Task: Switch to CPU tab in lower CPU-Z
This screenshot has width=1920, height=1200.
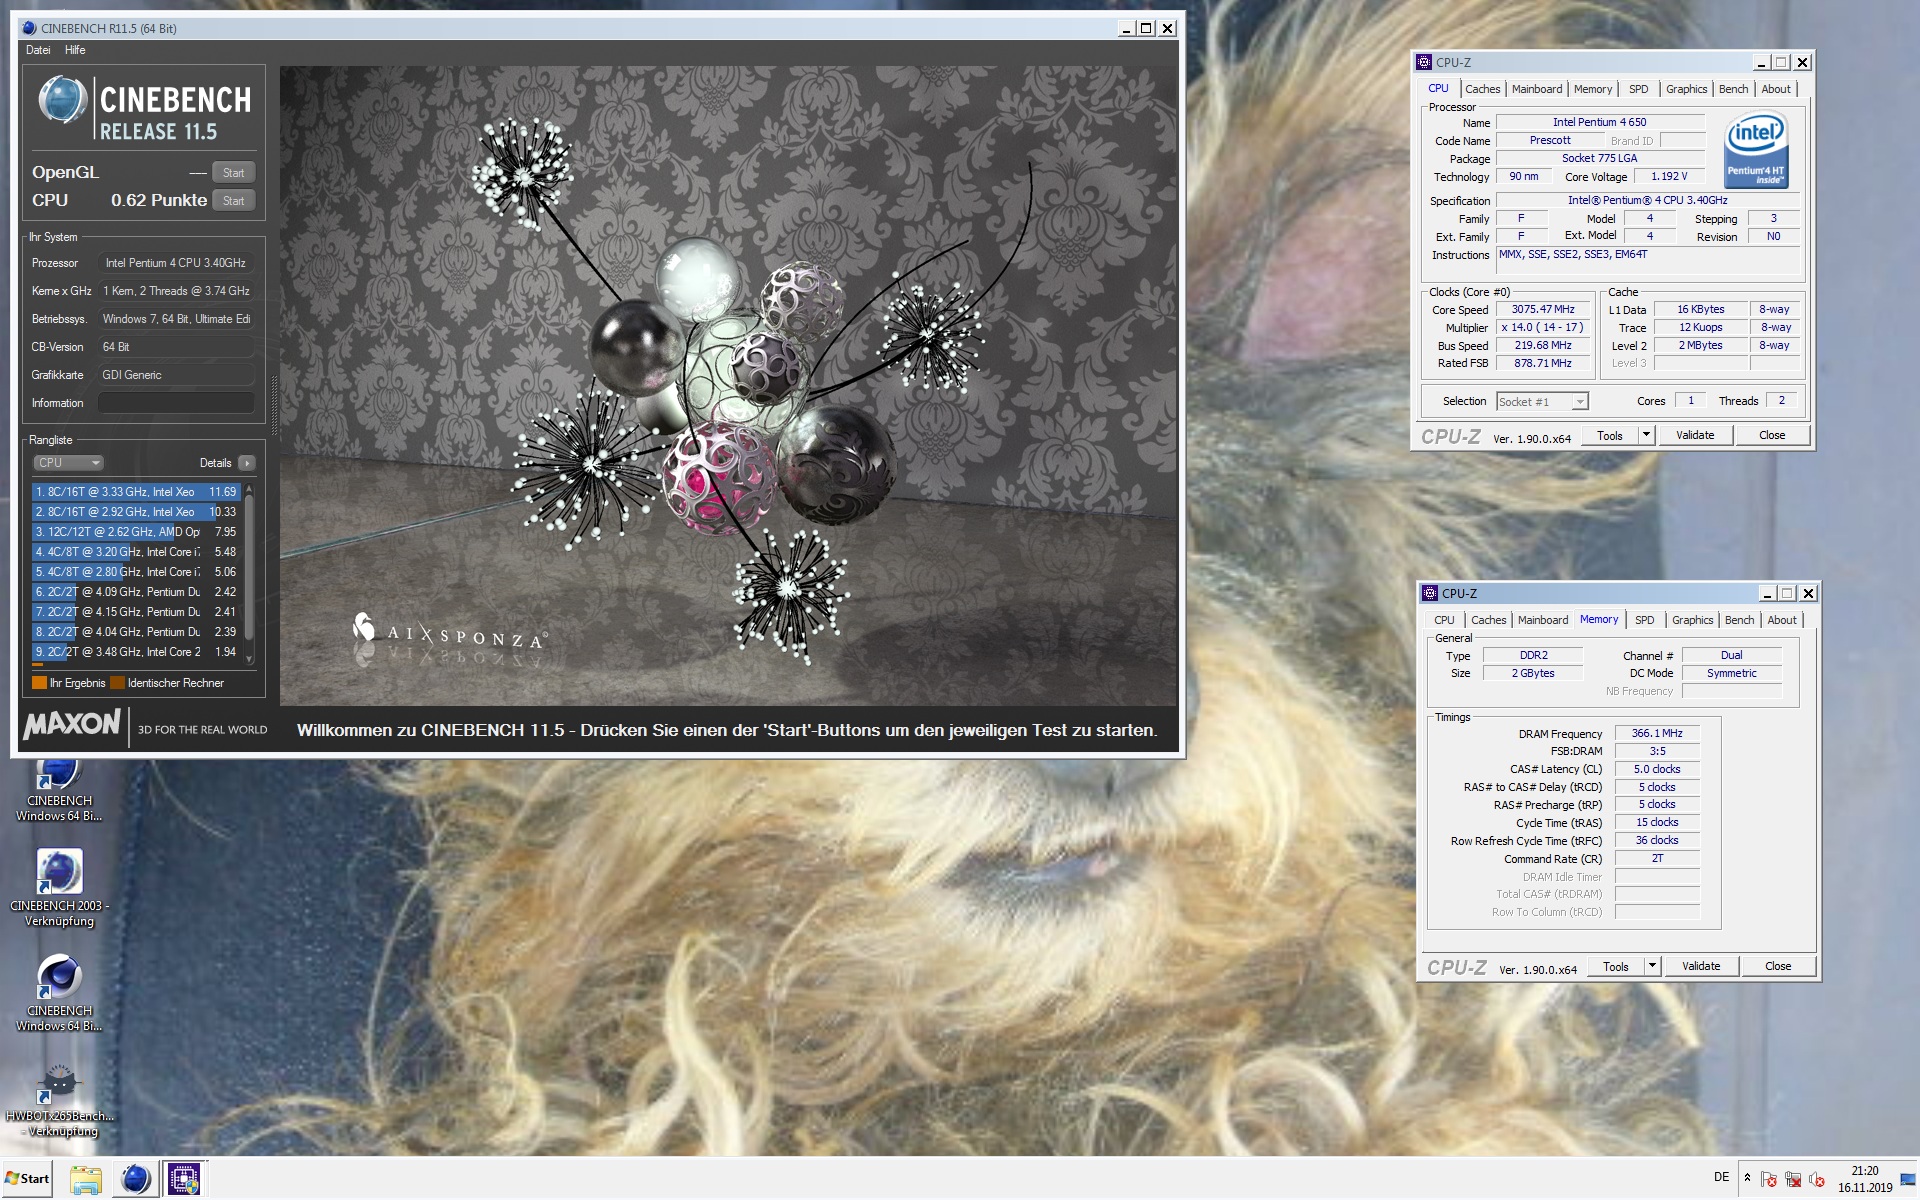Action: click(x=1444, y=620)
